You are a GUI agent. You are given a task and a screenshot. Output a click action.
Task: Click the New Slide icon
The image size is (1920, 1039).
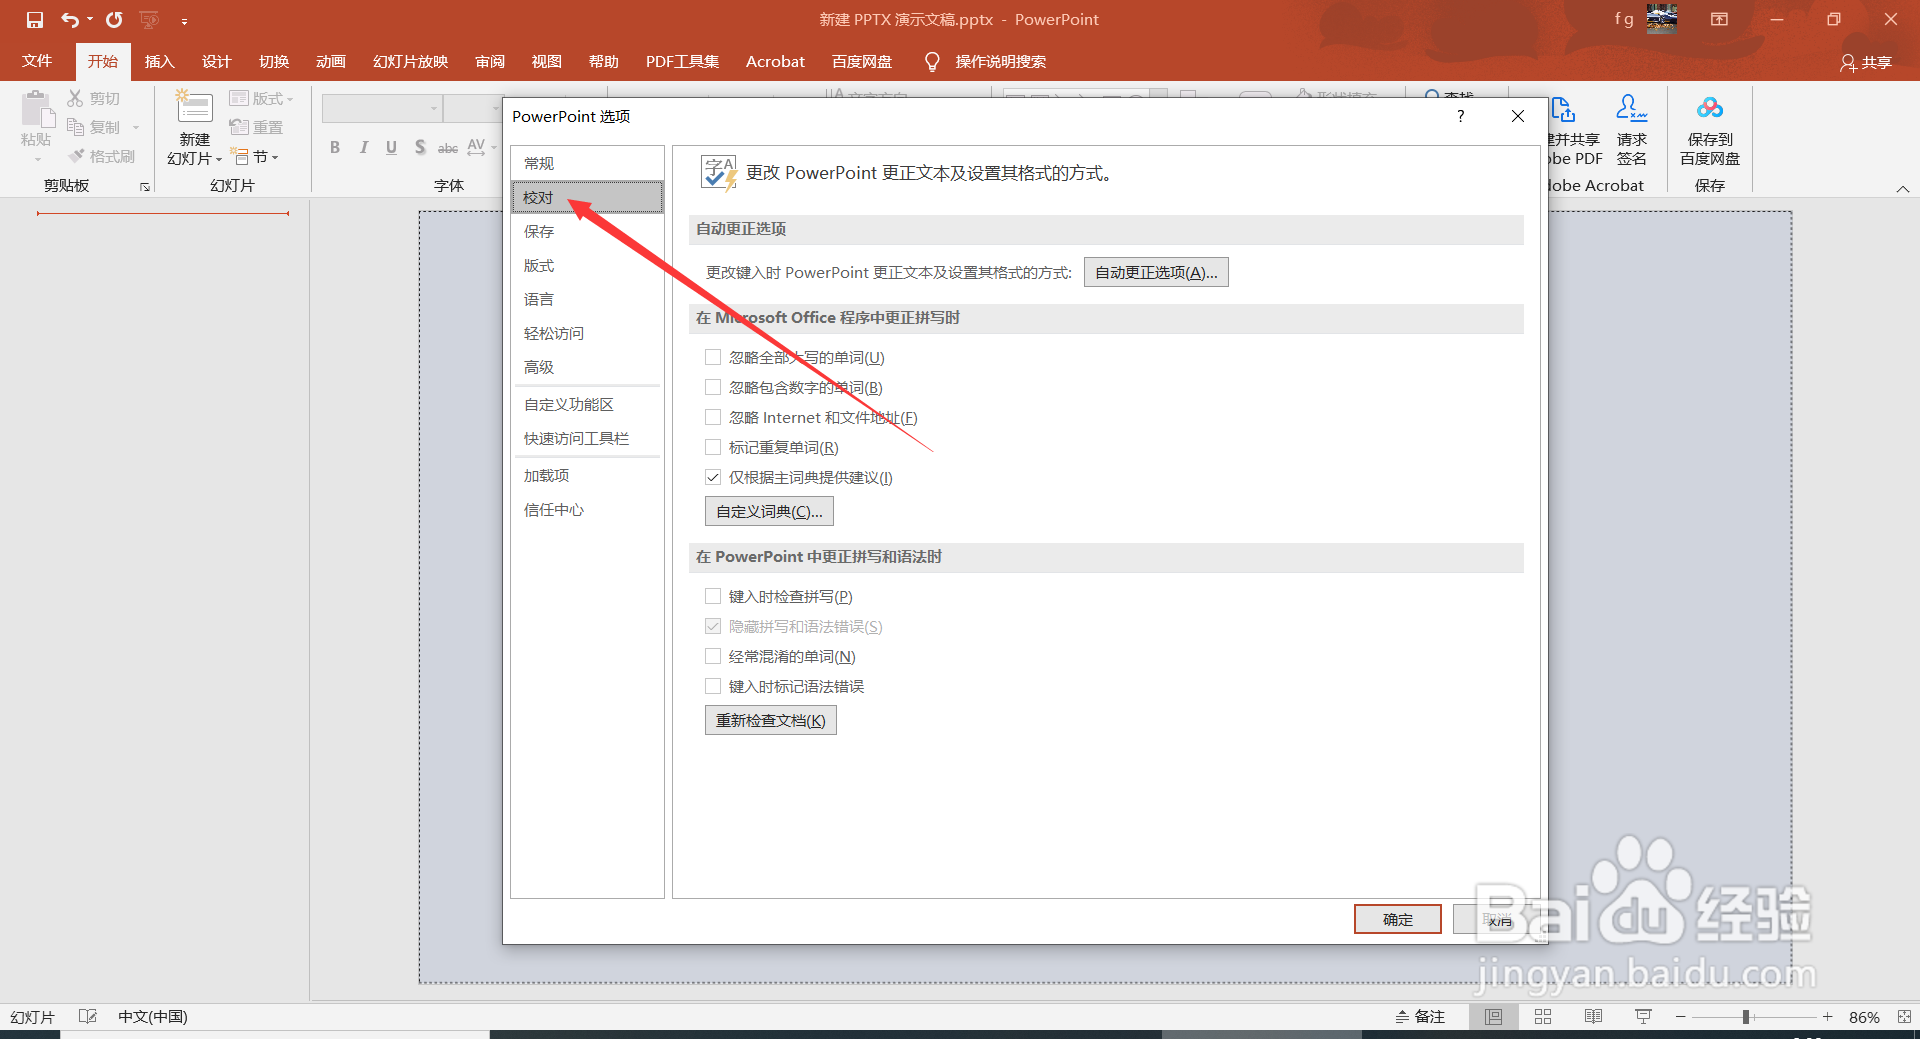pyautogui.click(x=194, y=109)
